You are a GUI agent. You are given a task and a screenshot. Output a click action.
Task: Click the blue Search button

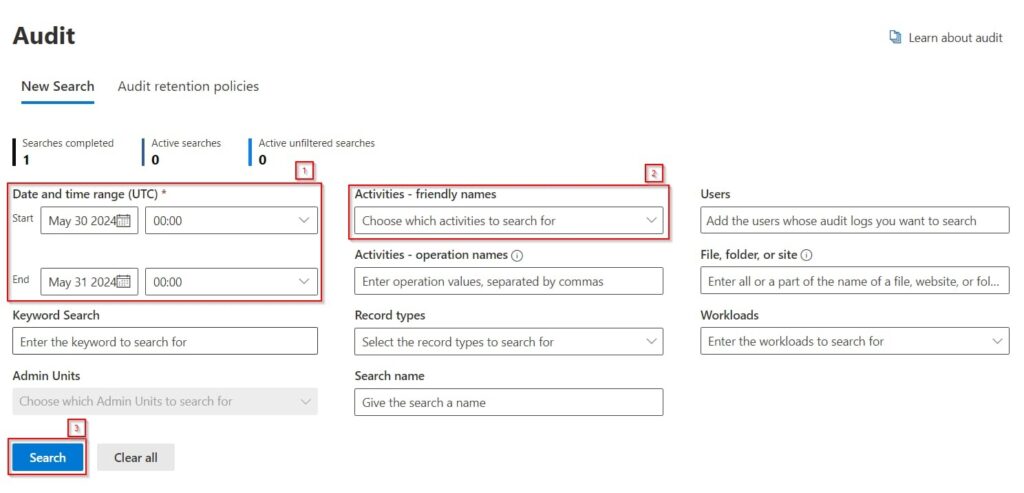click(47, 458)
